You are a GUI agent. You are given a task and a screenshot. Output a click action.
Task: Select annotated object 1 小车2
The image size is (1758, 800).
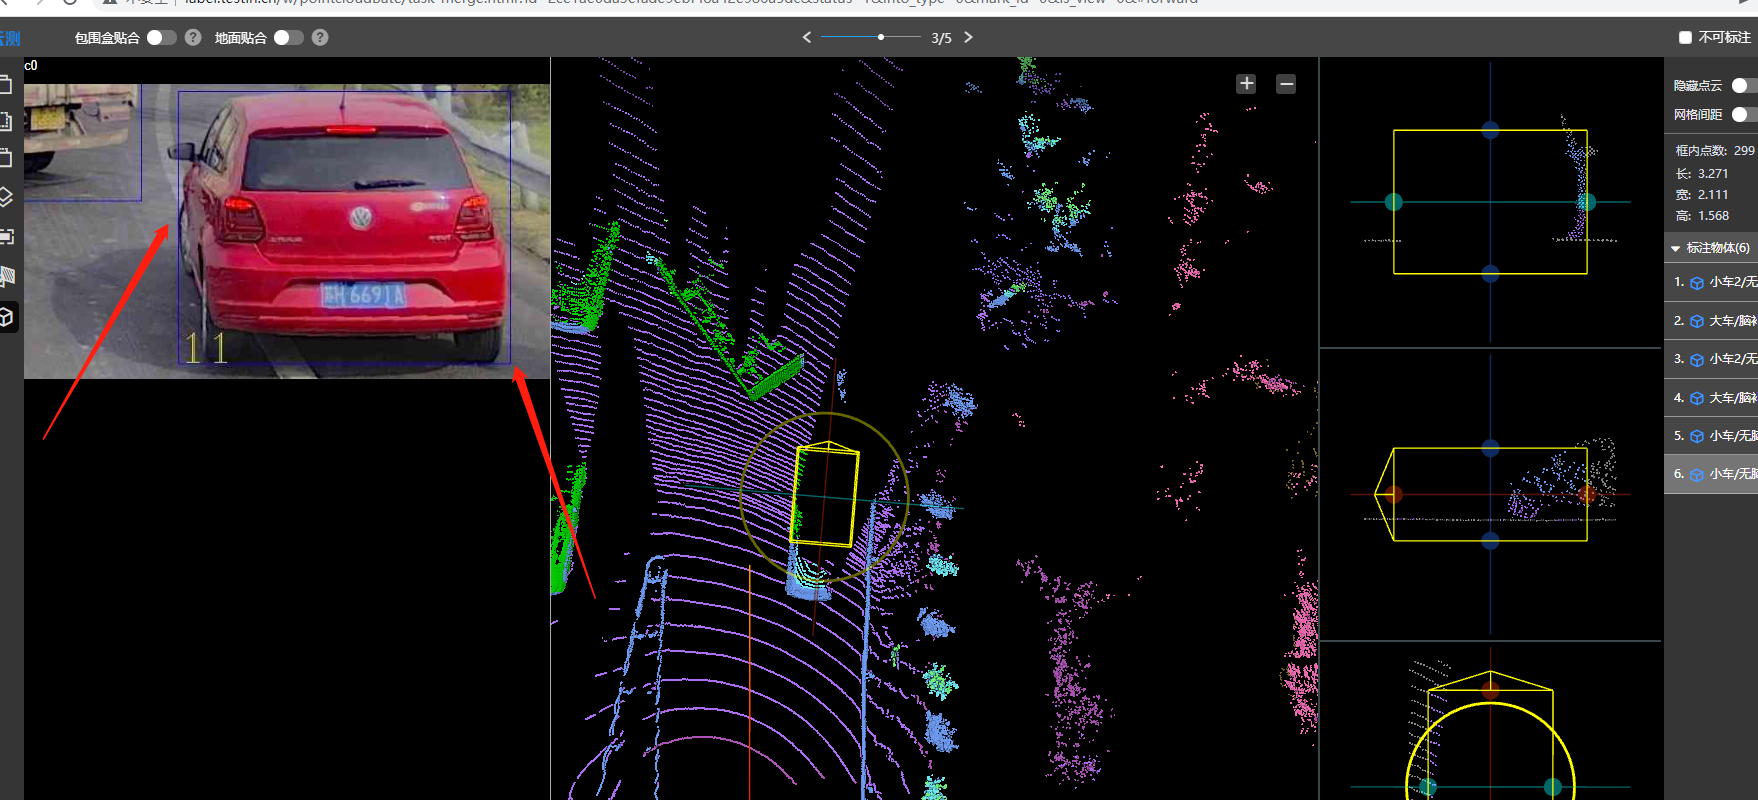point(1718,283)
